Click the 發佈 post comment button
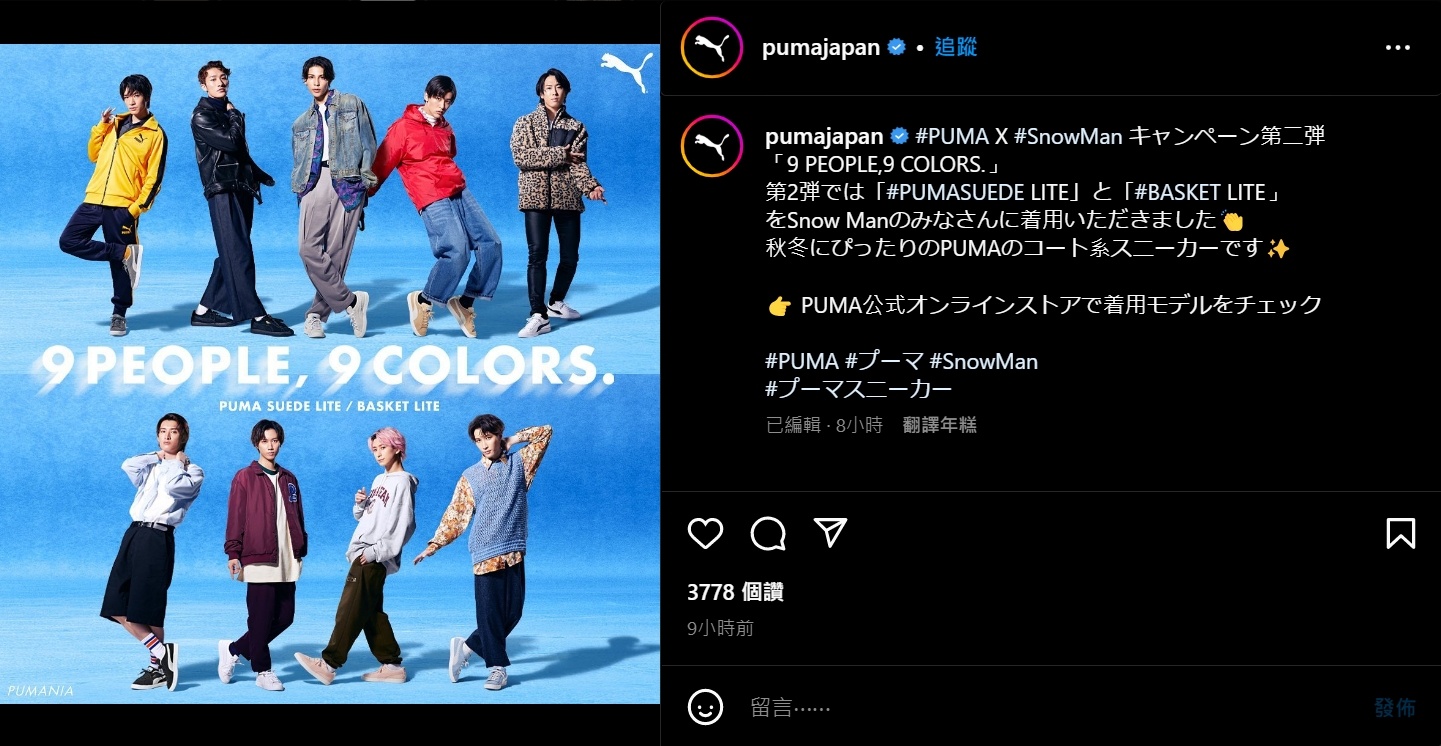 (1395, 708)
